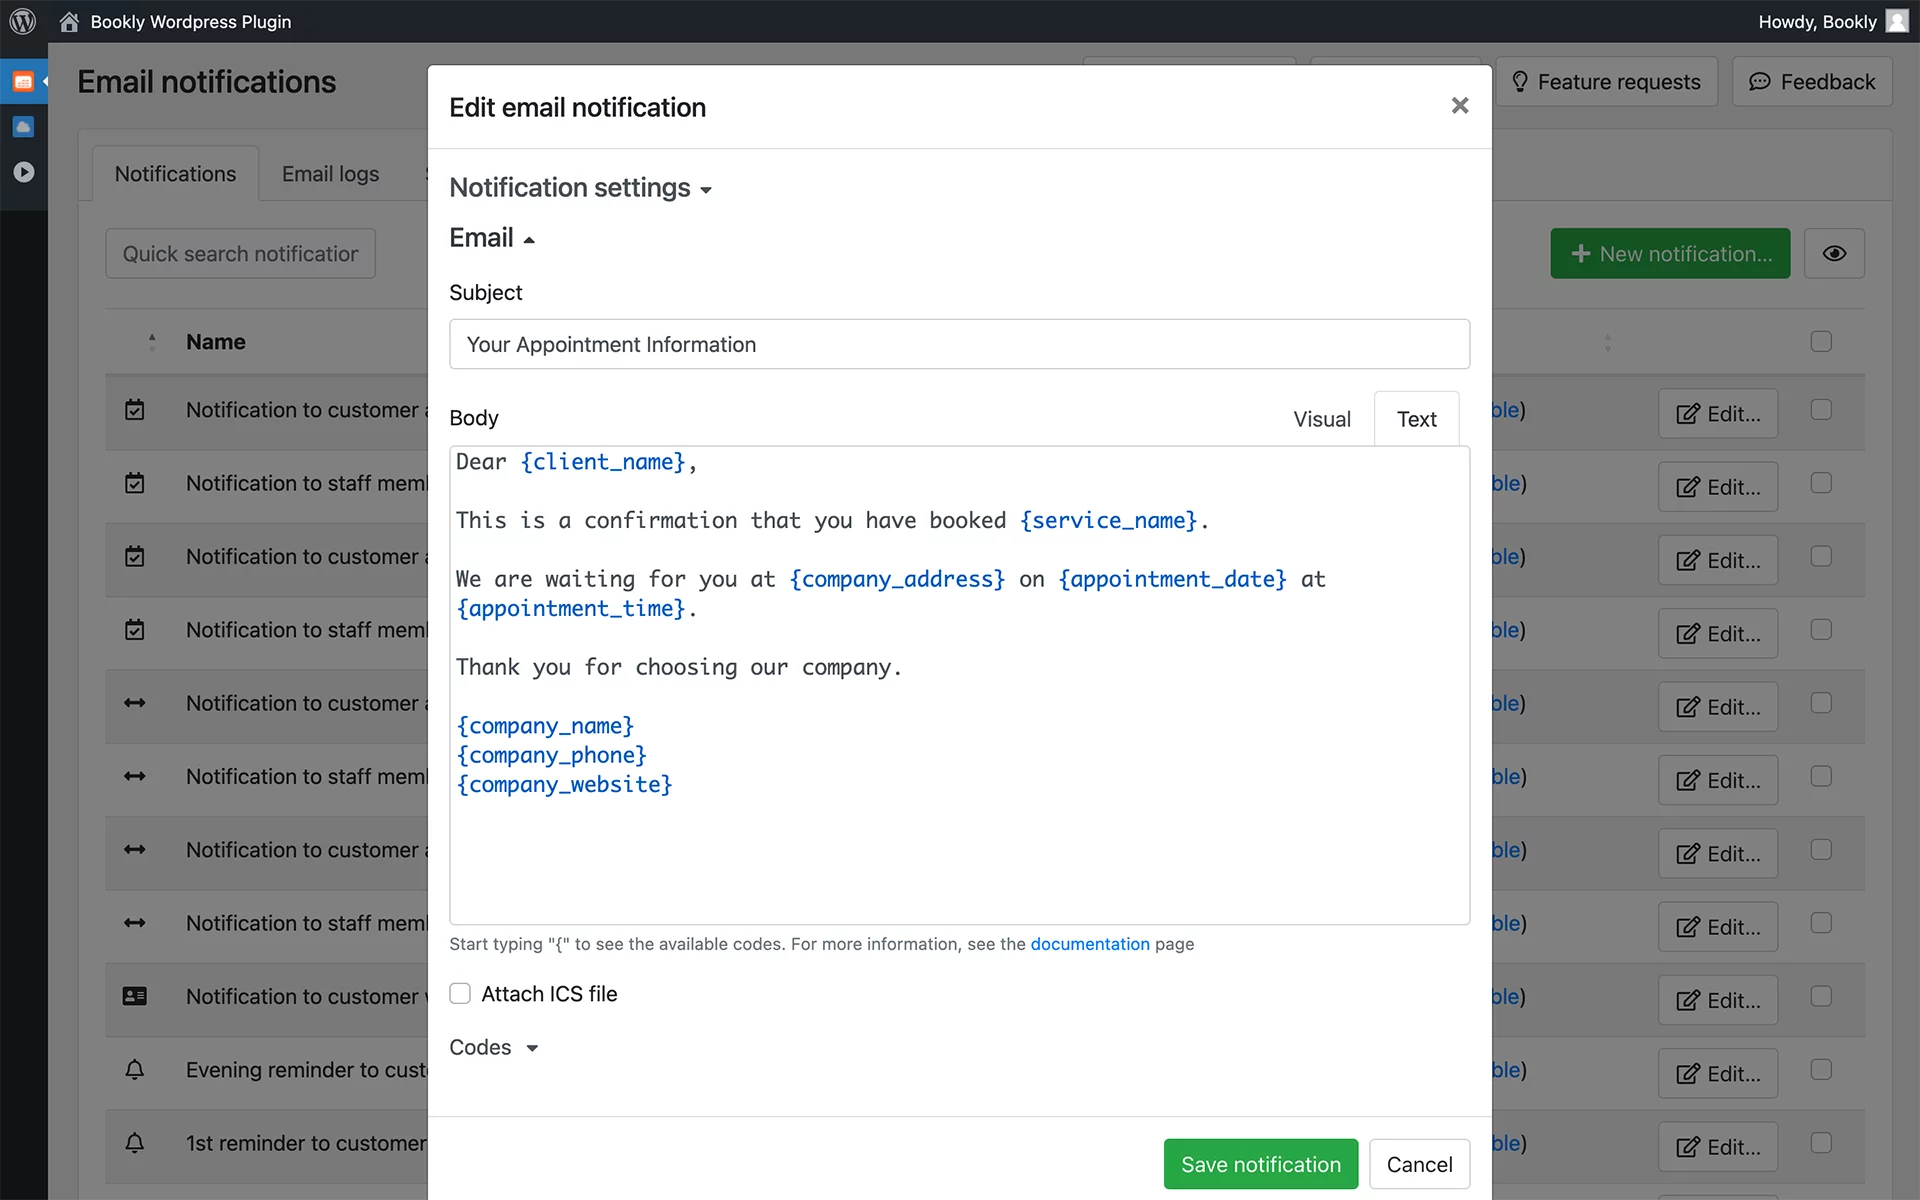1920x1200 pixels.
Task: Open the WordPress logo menu
Action: click(23, 21)
